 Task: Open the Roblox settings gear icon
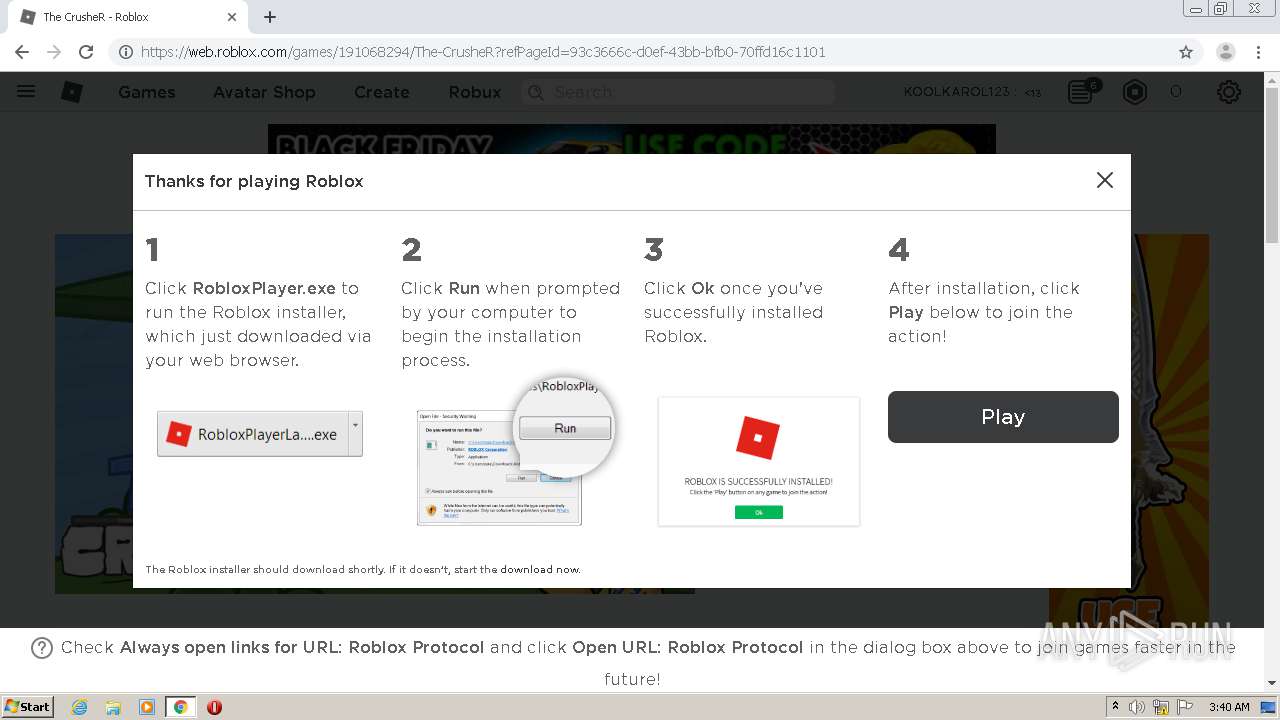click(1229, 92)
